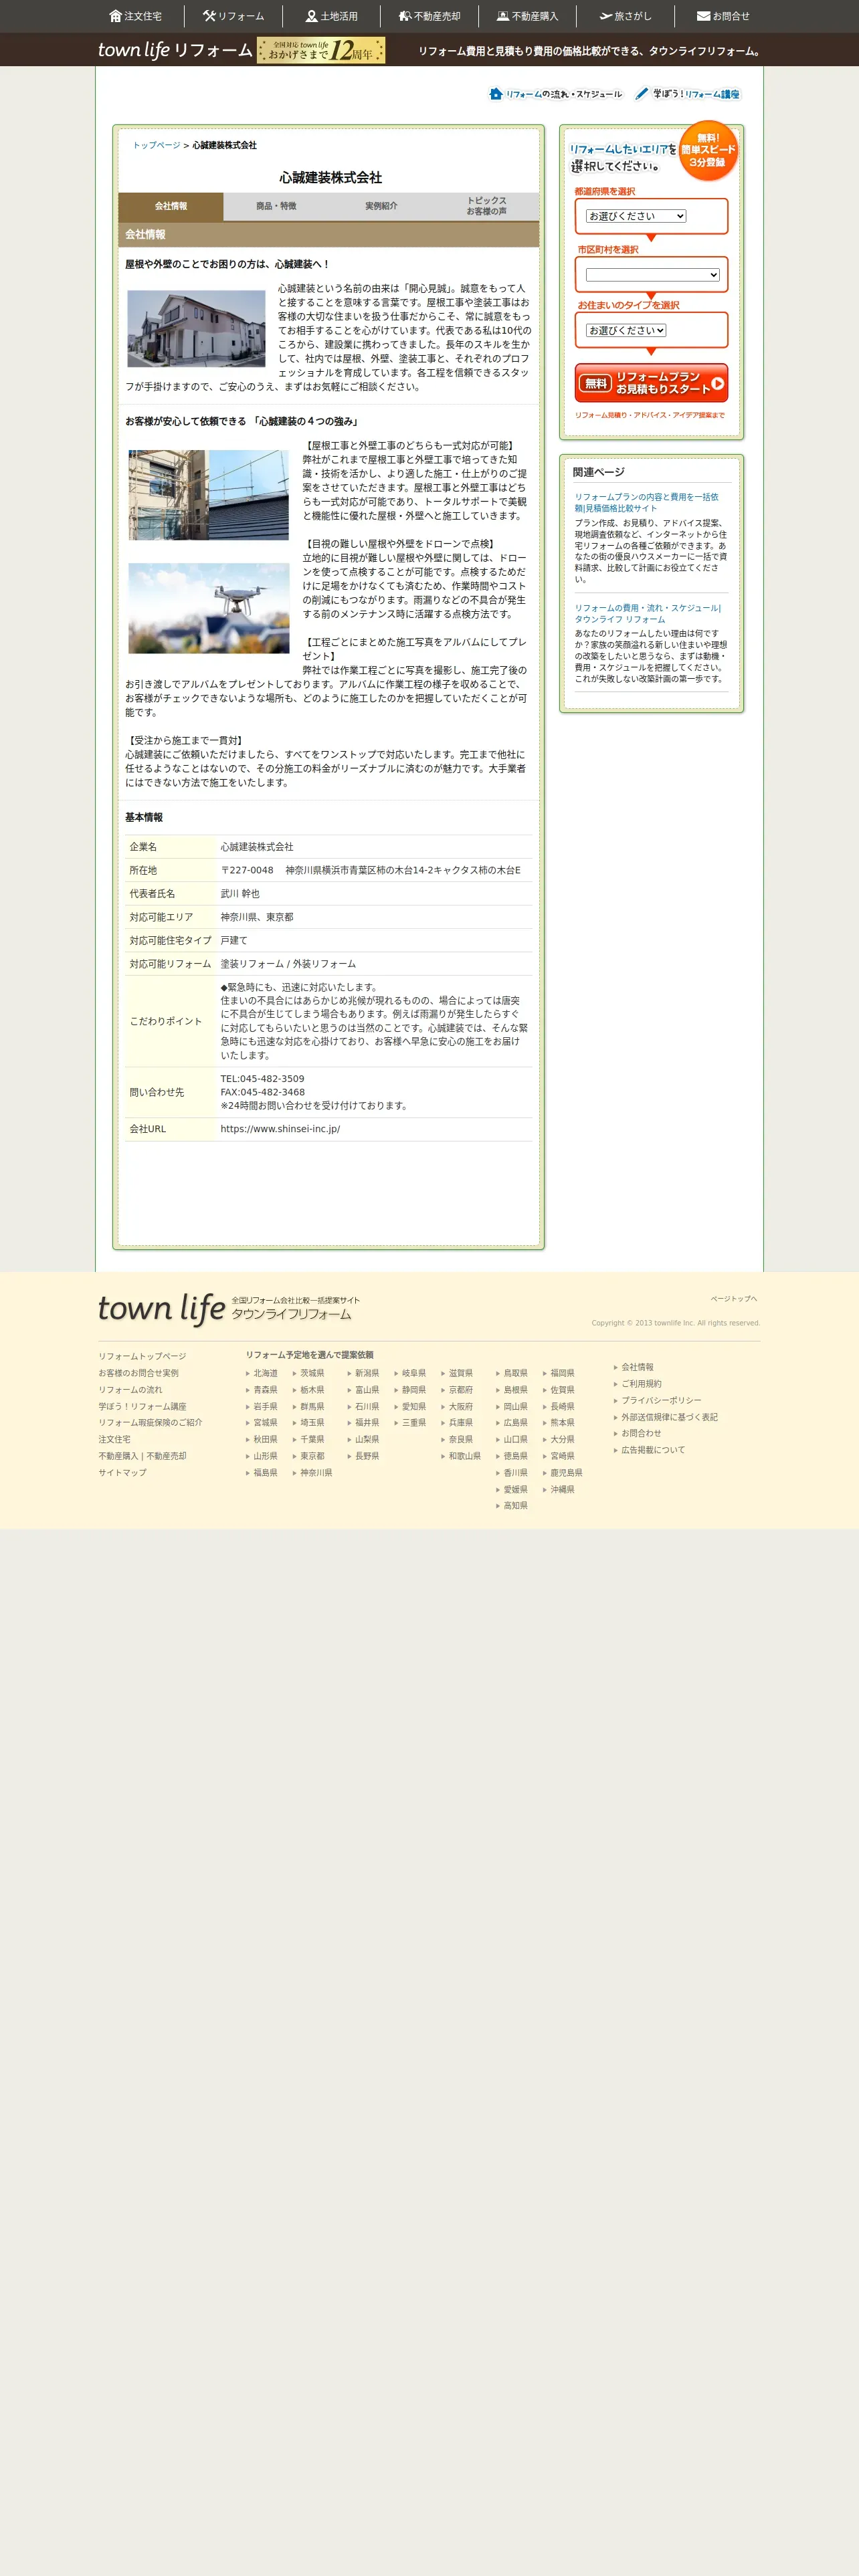Click the pin icon beside 土地活用

click(x=311, y=16)
